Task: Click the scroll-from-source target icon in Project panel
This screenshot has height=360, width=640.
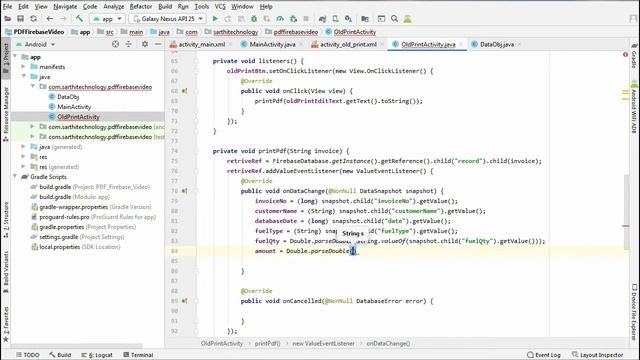Action: tap(116, 44)
